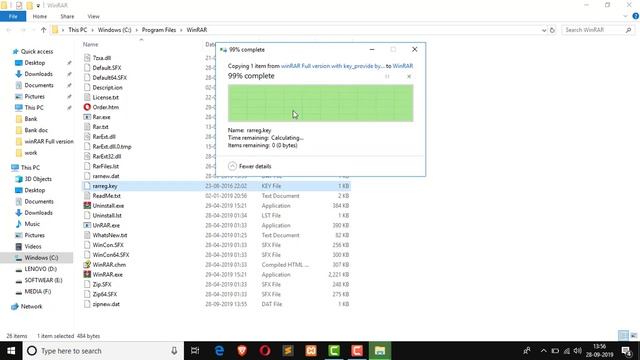Open XAMPP from the taskbar
This screenshot has height=360, width=640.
311,351
